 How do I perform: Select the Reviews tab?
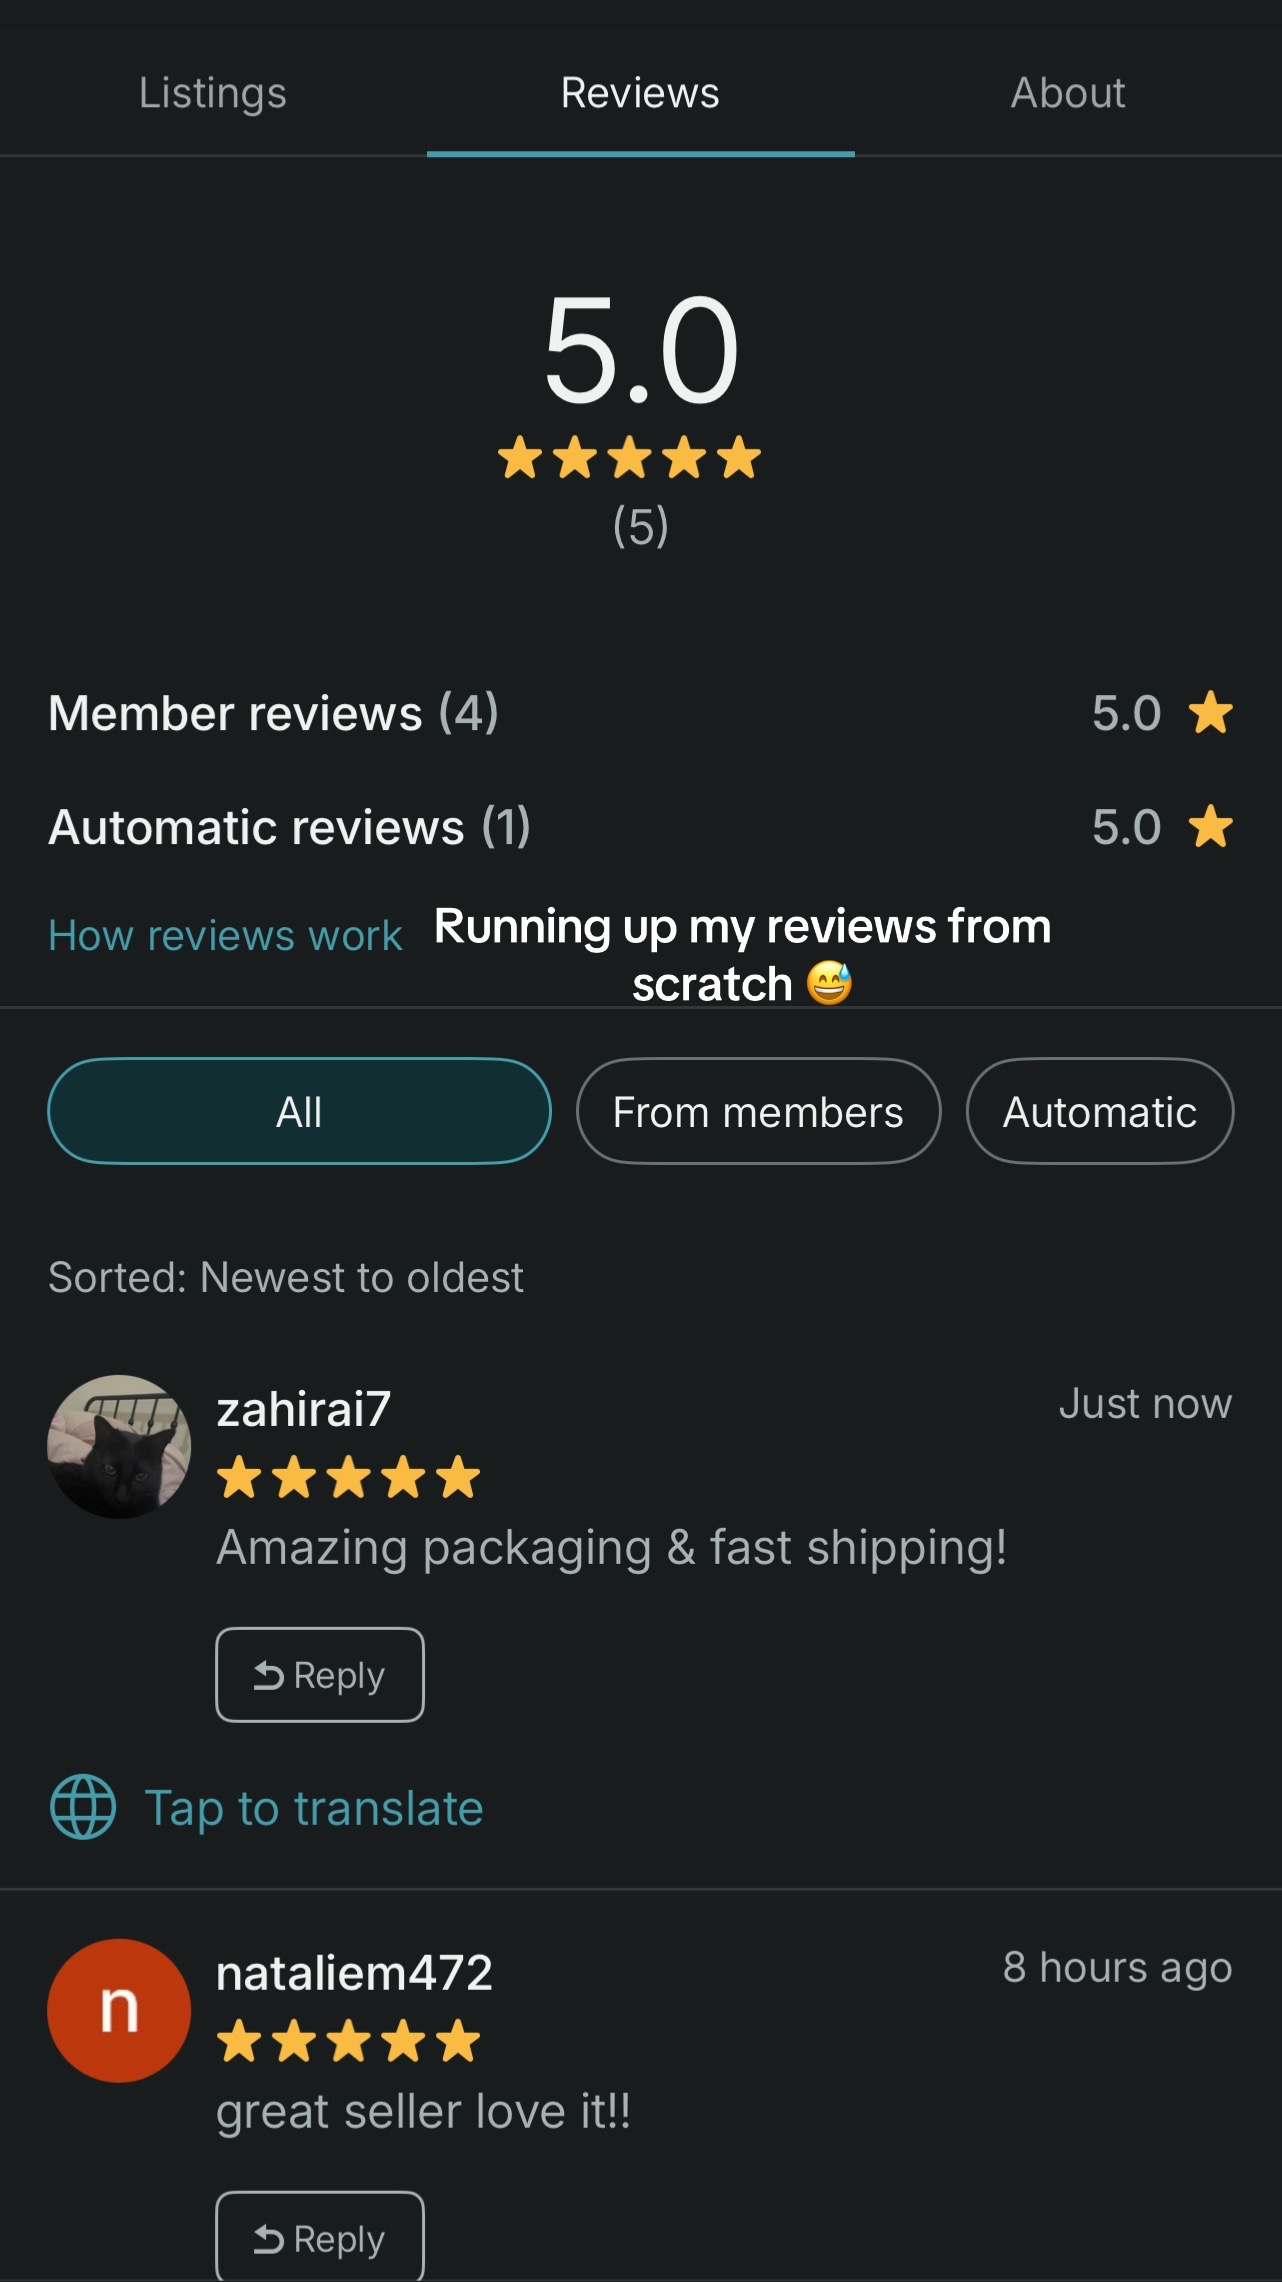[640, 93]
